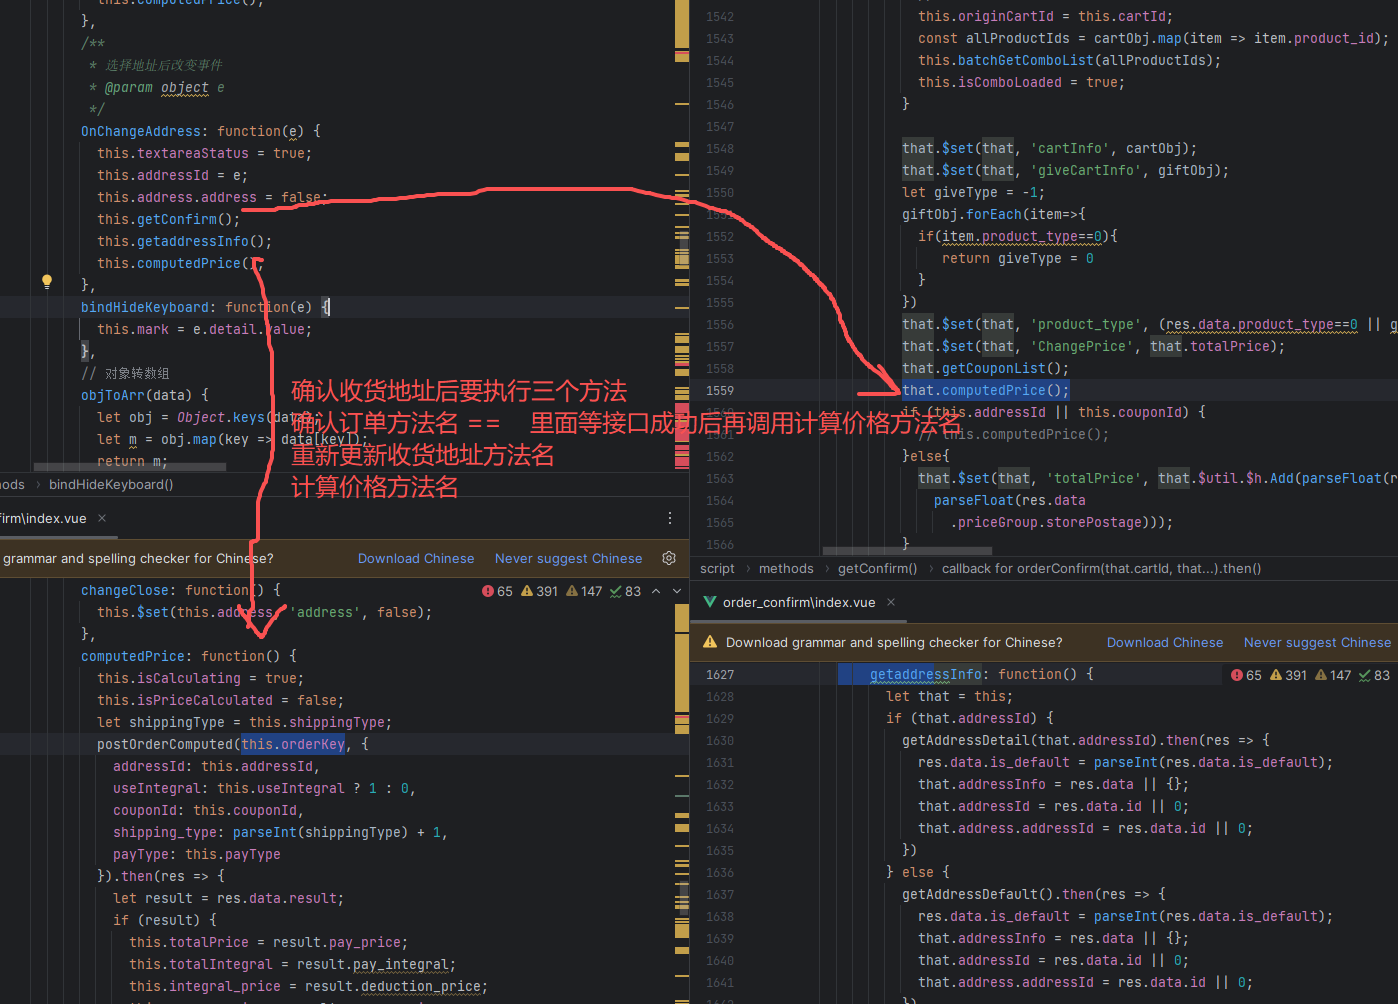Open the callback for orderConfirm breadcrumb
1398x1004 pixels.
[1101, 568]
